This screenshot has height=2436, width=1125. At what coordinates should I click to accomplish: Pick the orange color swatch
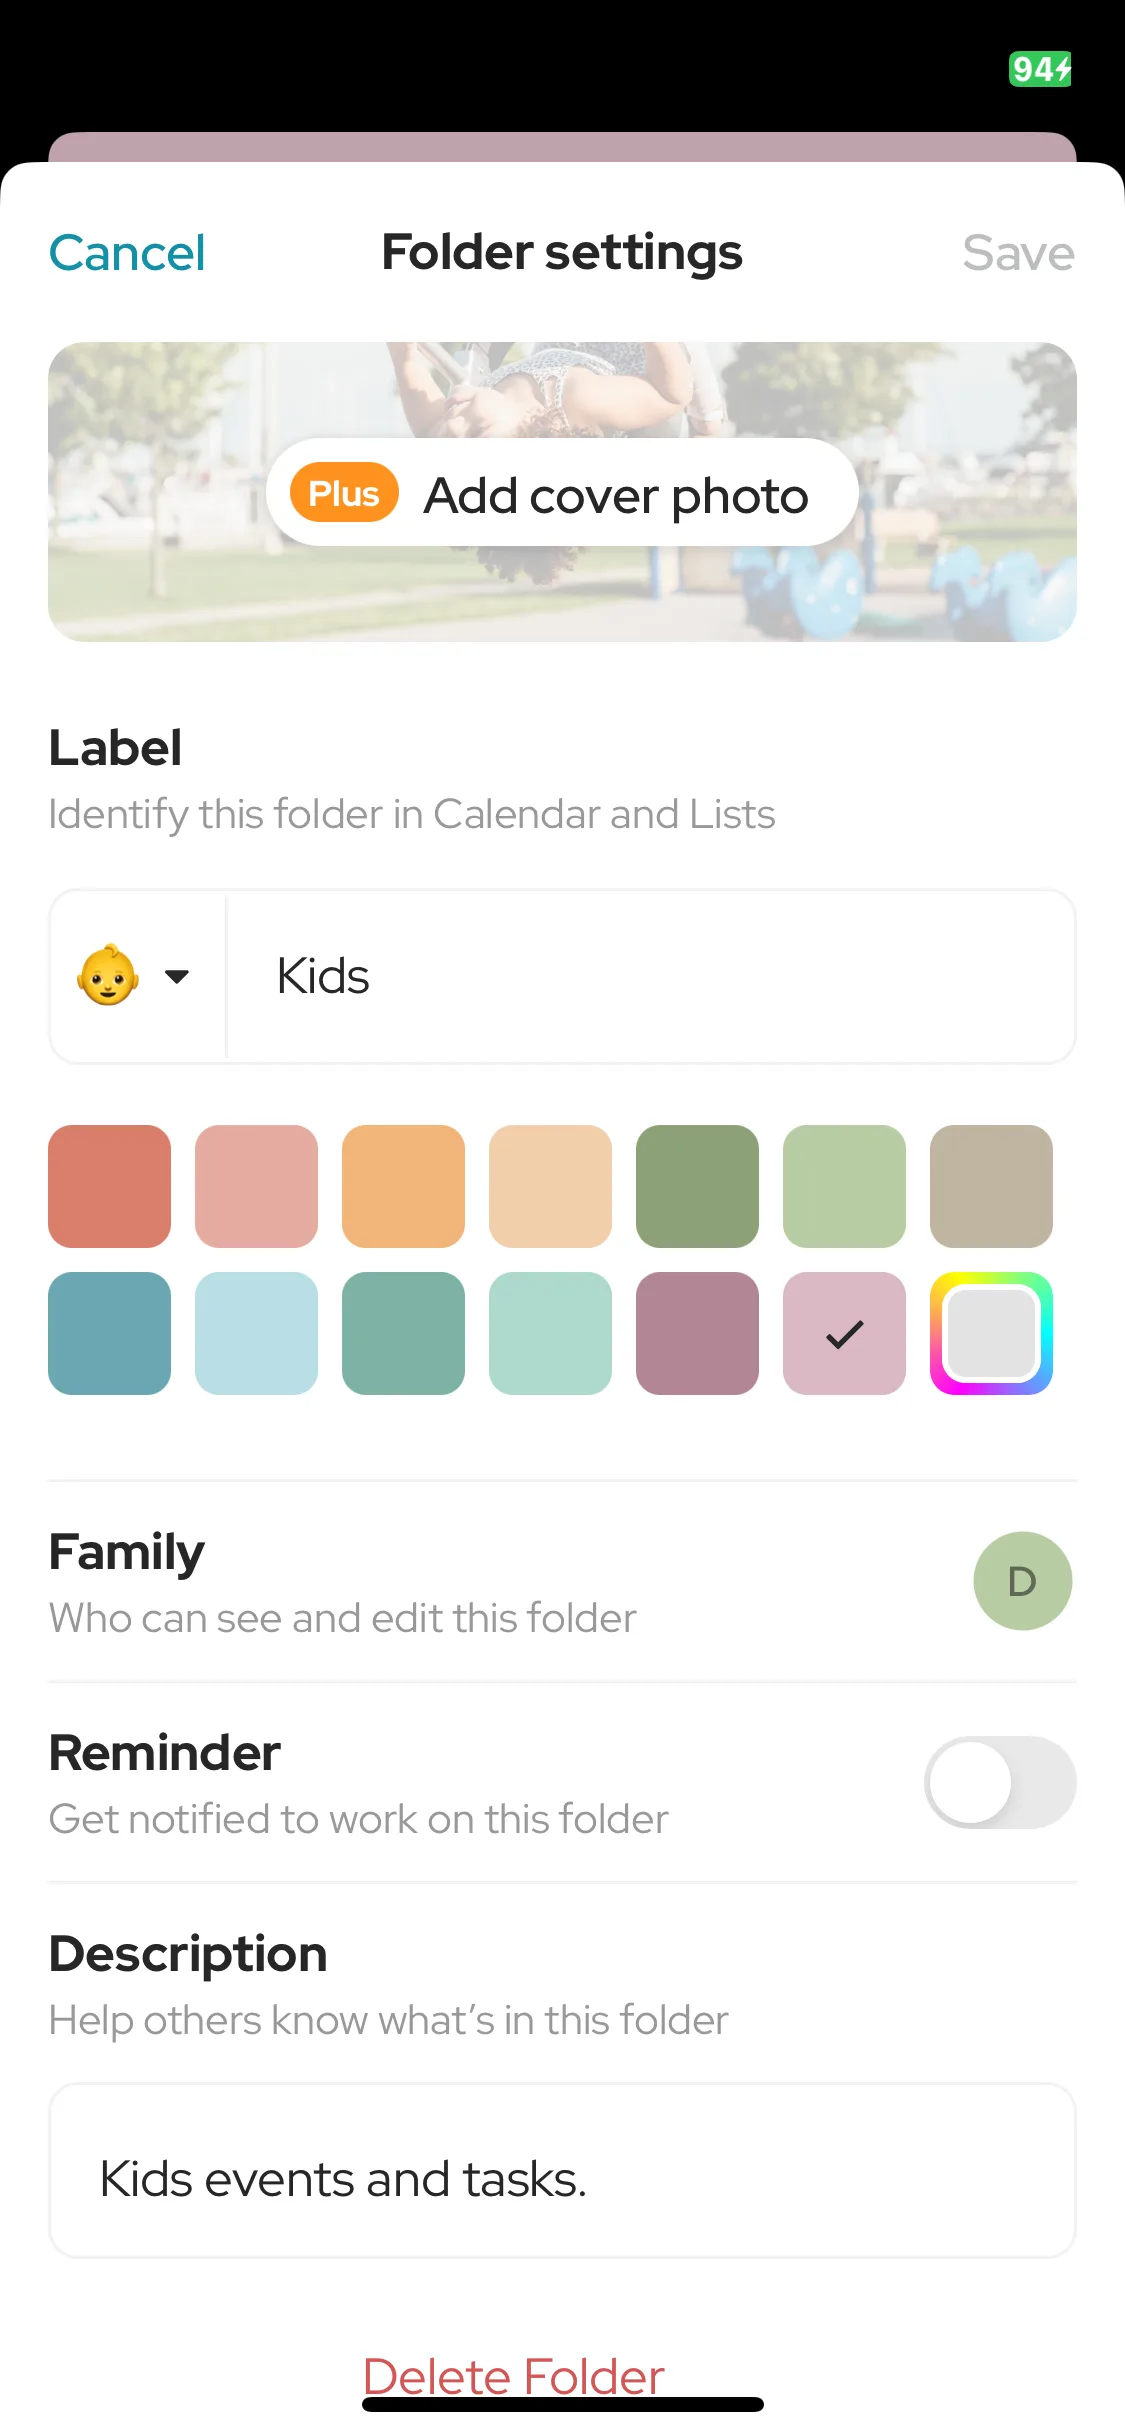403,1186
